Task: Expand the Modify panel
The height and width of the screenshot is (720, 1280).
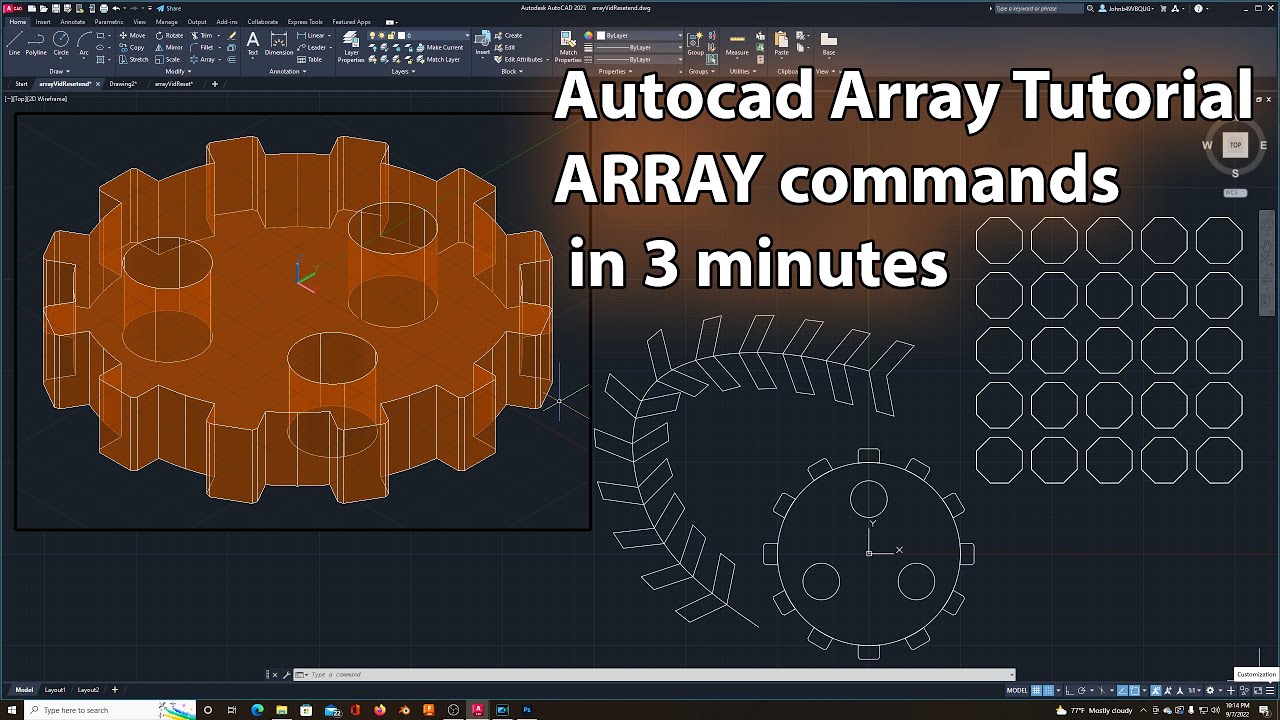Action: click(178, 71)
